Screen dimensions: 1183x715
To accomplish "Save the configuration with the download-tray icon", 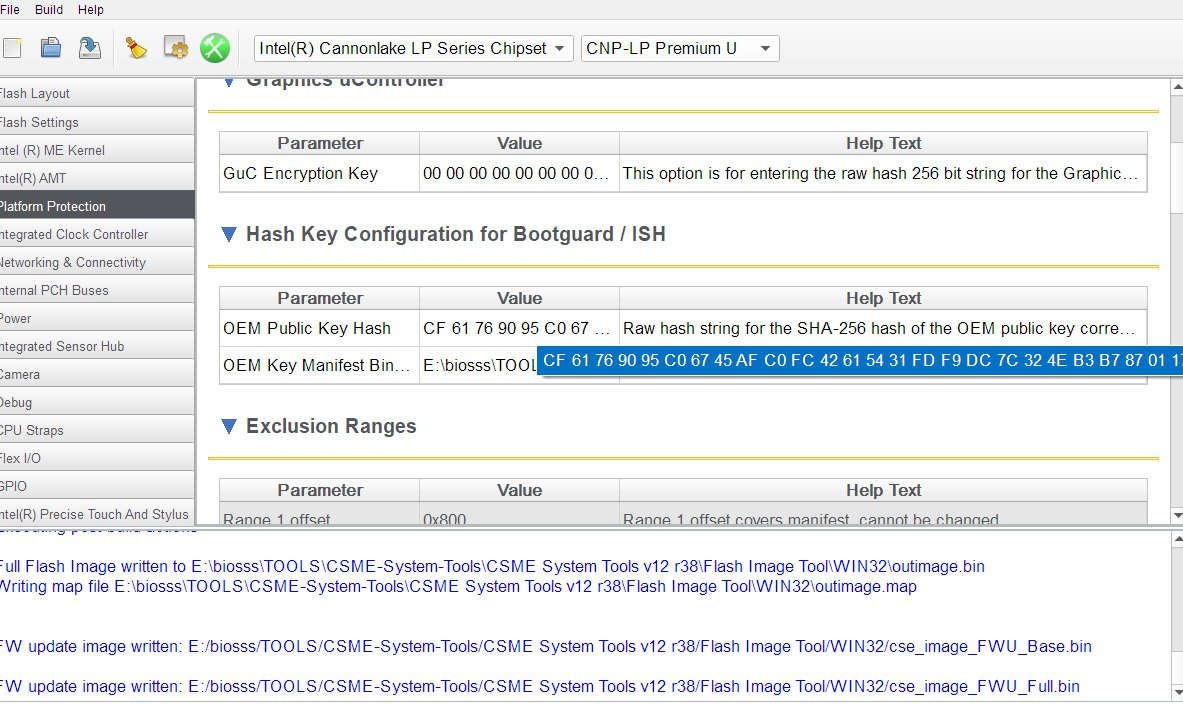I will tap(90, 48).
